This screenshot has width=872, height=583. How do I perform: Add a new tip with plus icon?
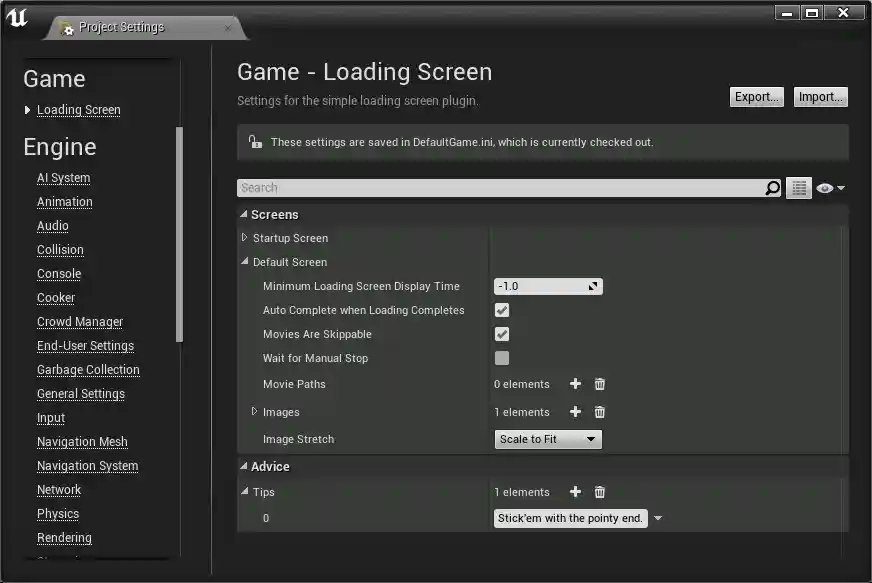(x=575, y=492)
